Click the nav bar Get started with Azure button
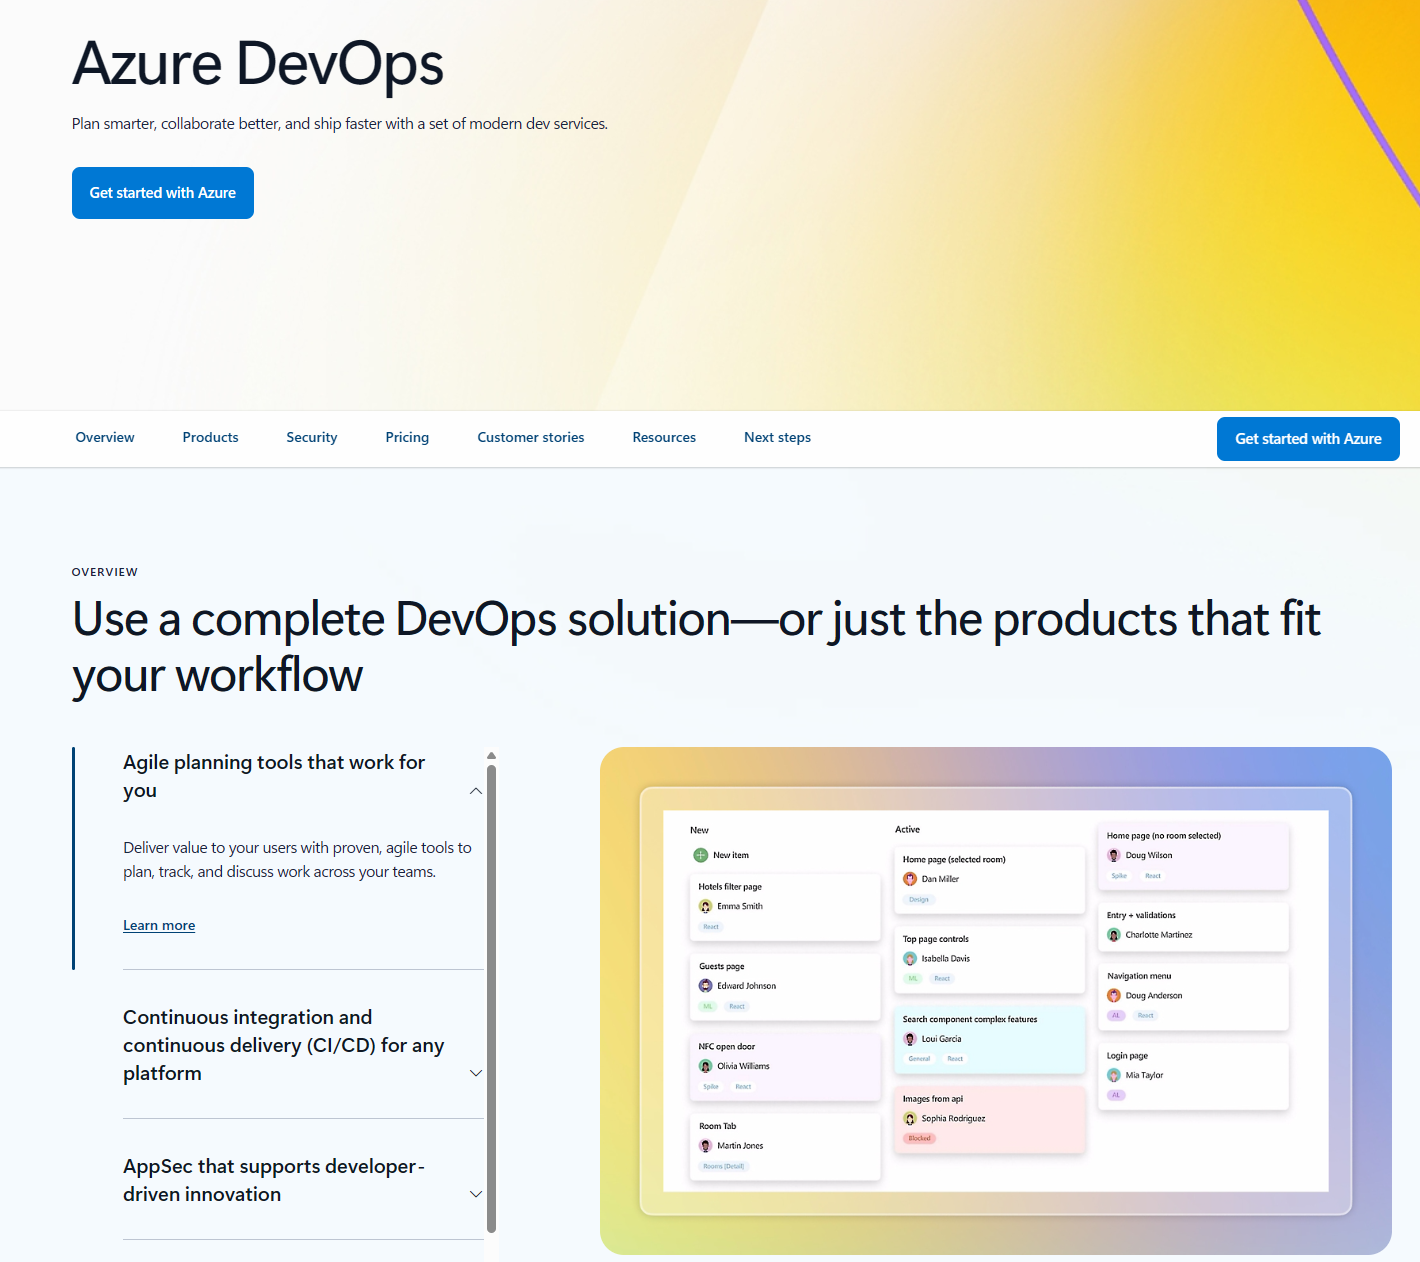Image resolution: width=1420 pixels, height=1262 pixels. 1308,439
